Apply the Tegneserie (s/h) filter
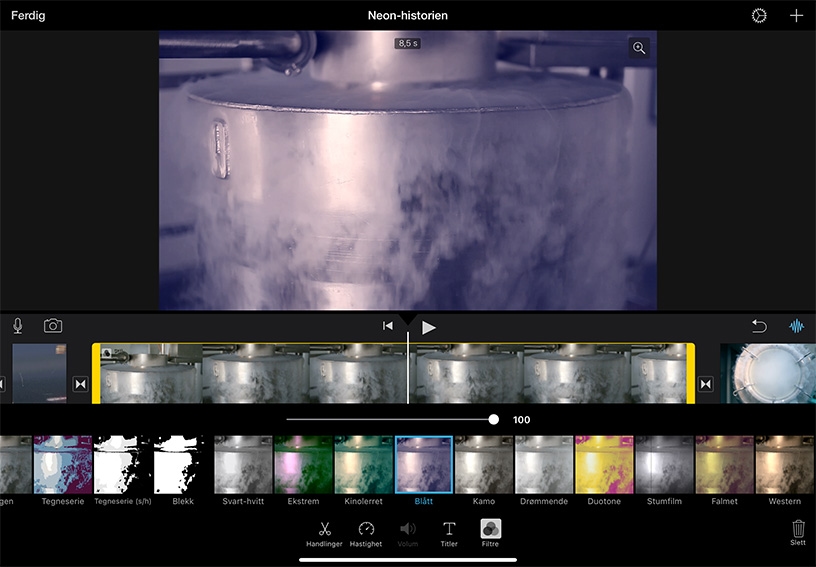Image resolution: width=816 pixels, height=567 pixels. 123,465
